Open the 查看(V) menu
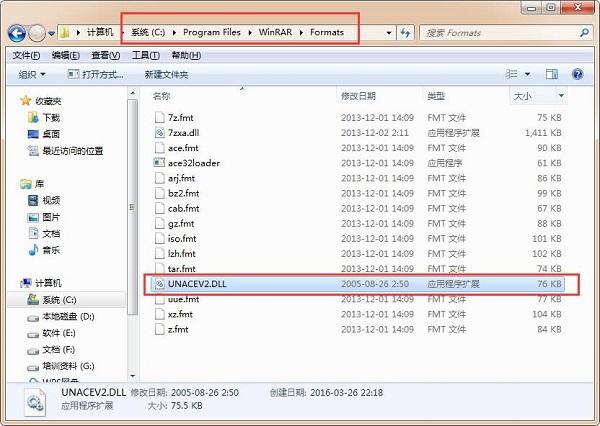 [x=106, y=55]
